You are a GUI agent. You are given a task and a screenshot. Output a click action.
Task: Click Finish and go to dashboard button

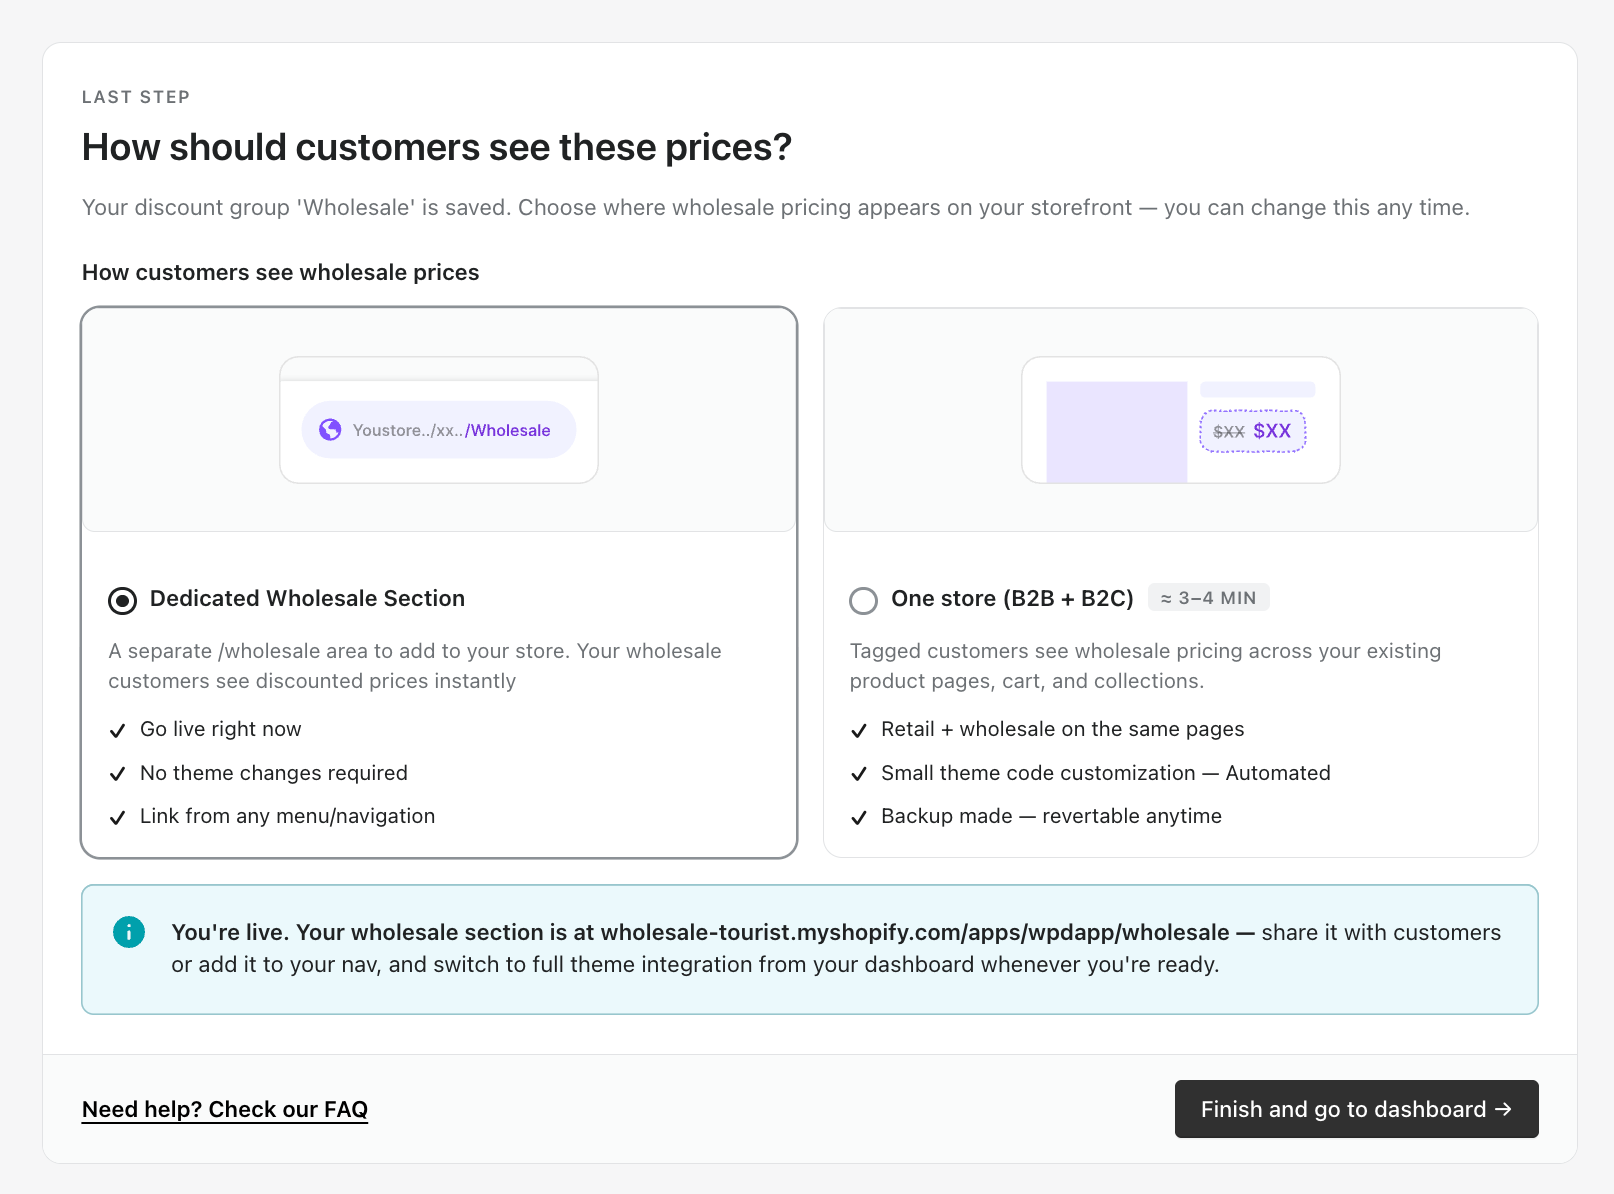click(1356, 1109)
